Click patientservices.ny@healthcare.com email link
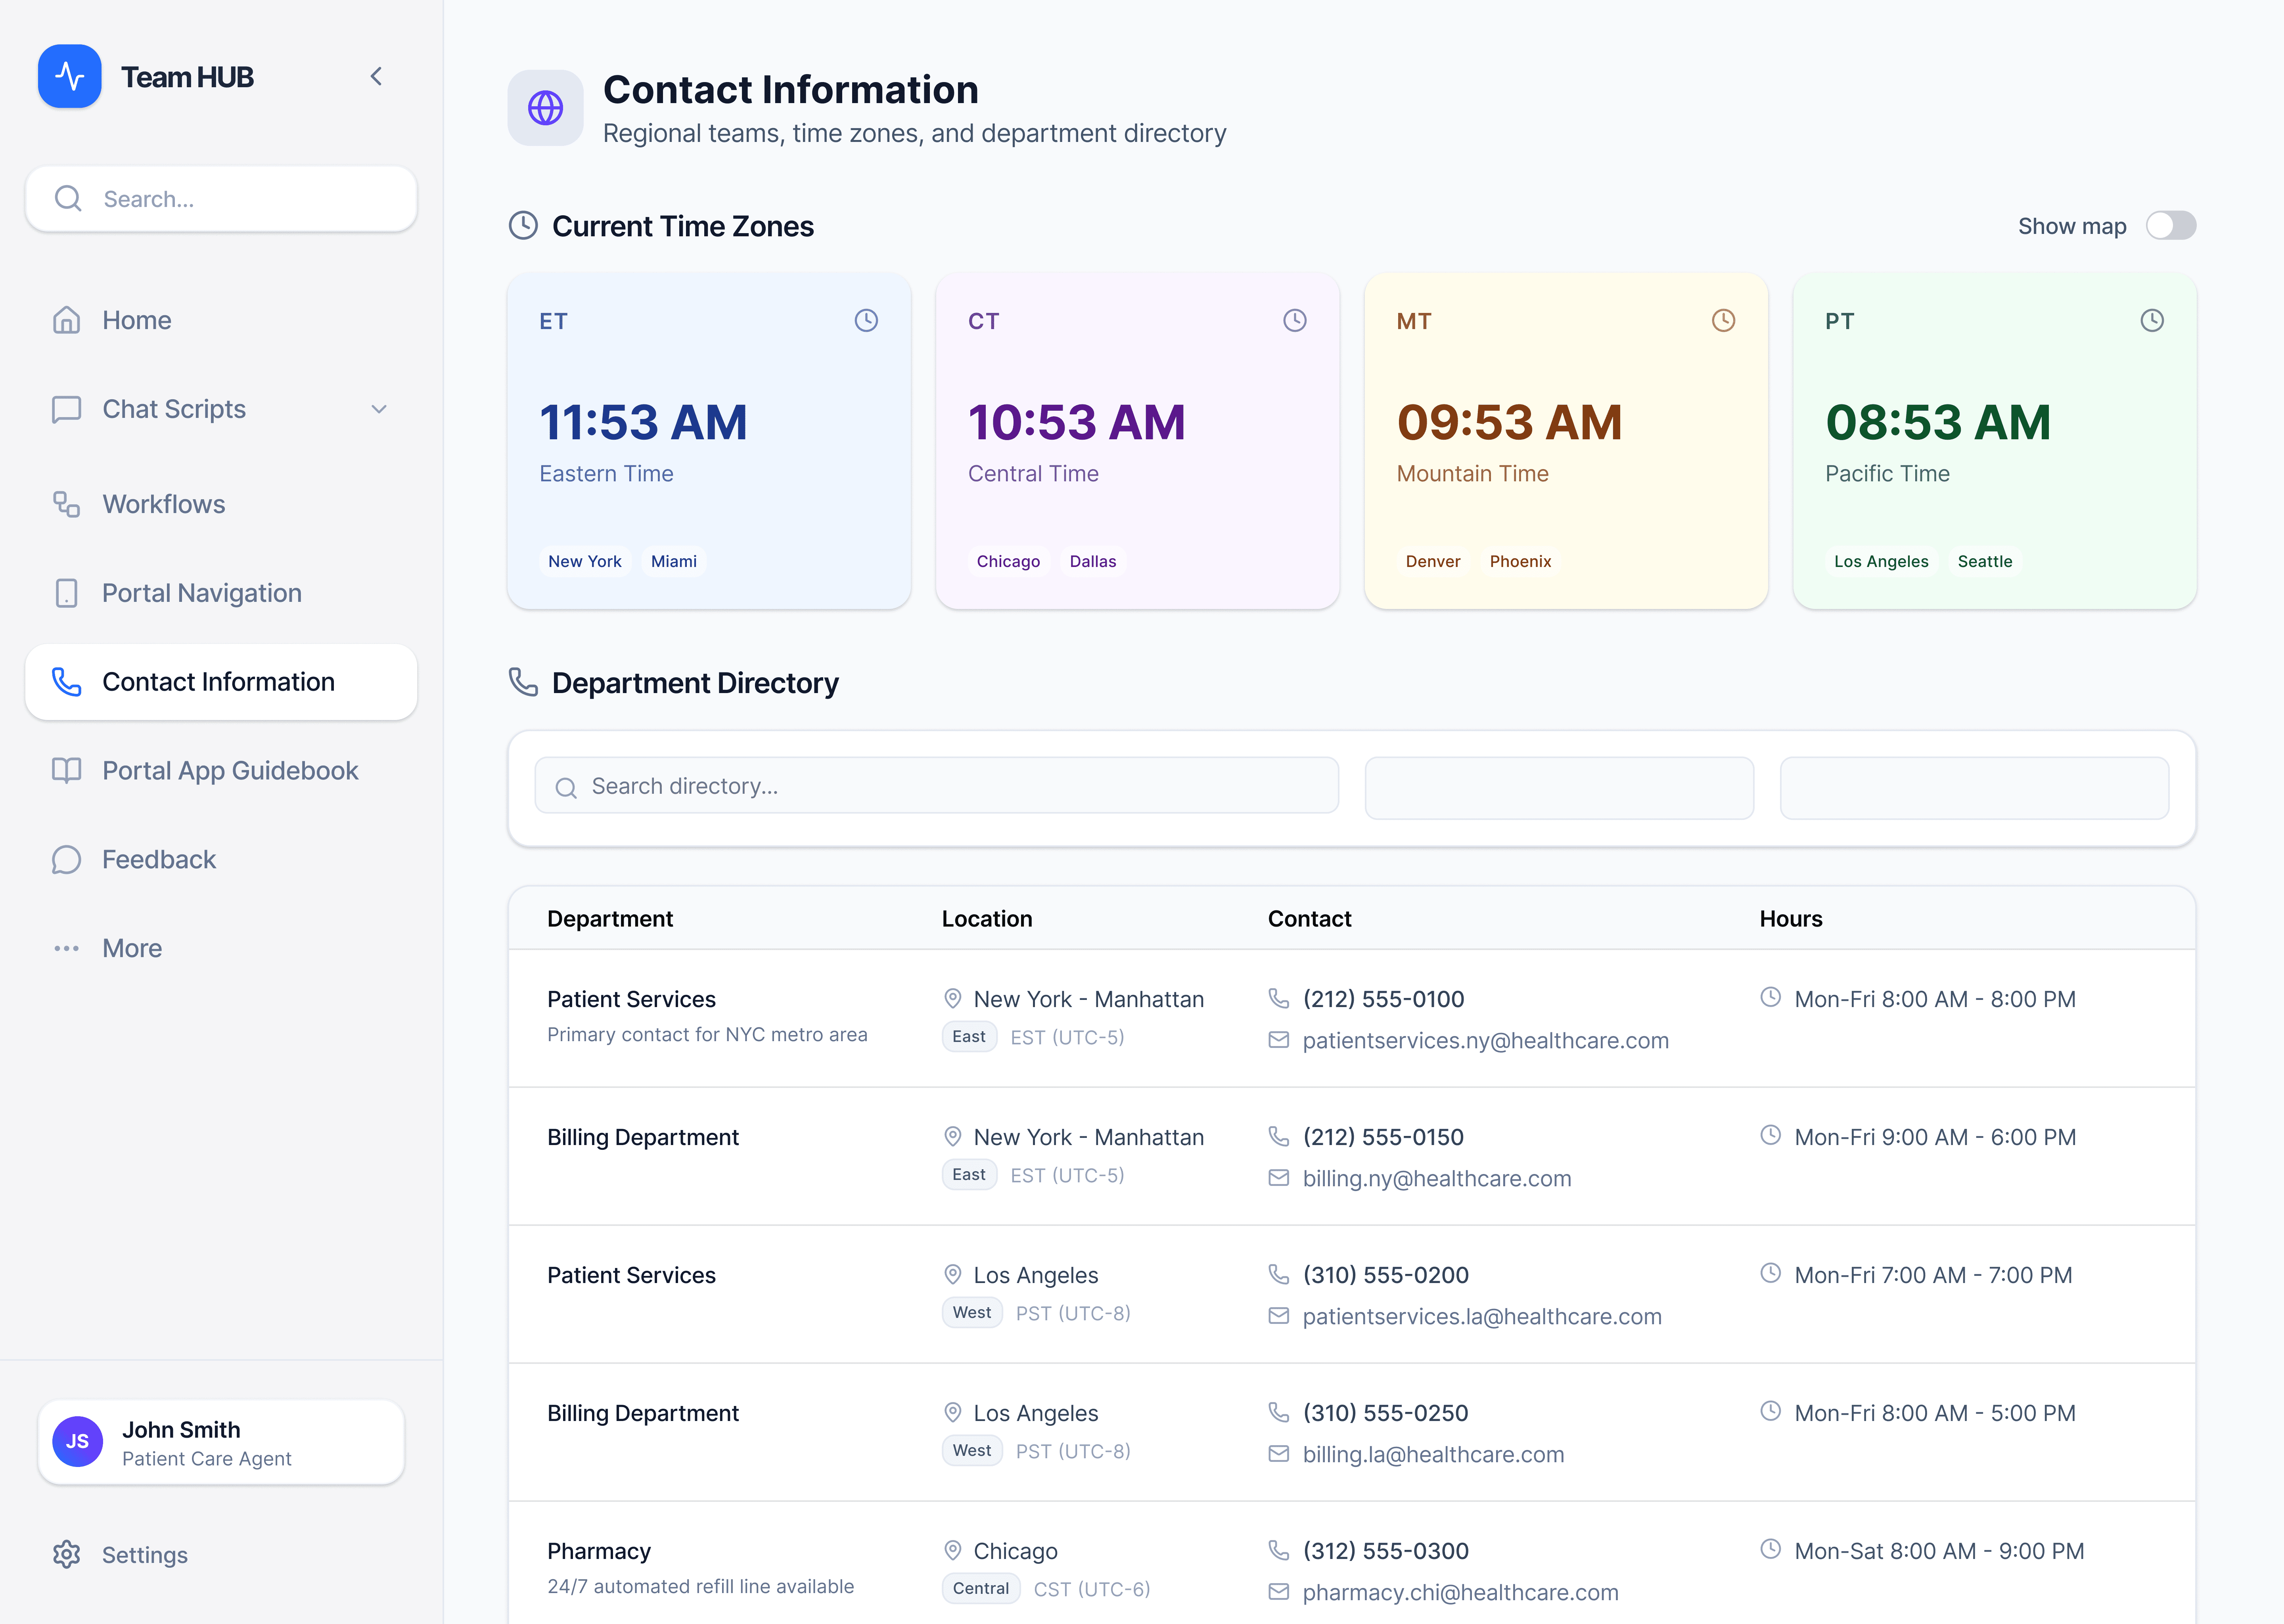 [x=1485, y=1040]
